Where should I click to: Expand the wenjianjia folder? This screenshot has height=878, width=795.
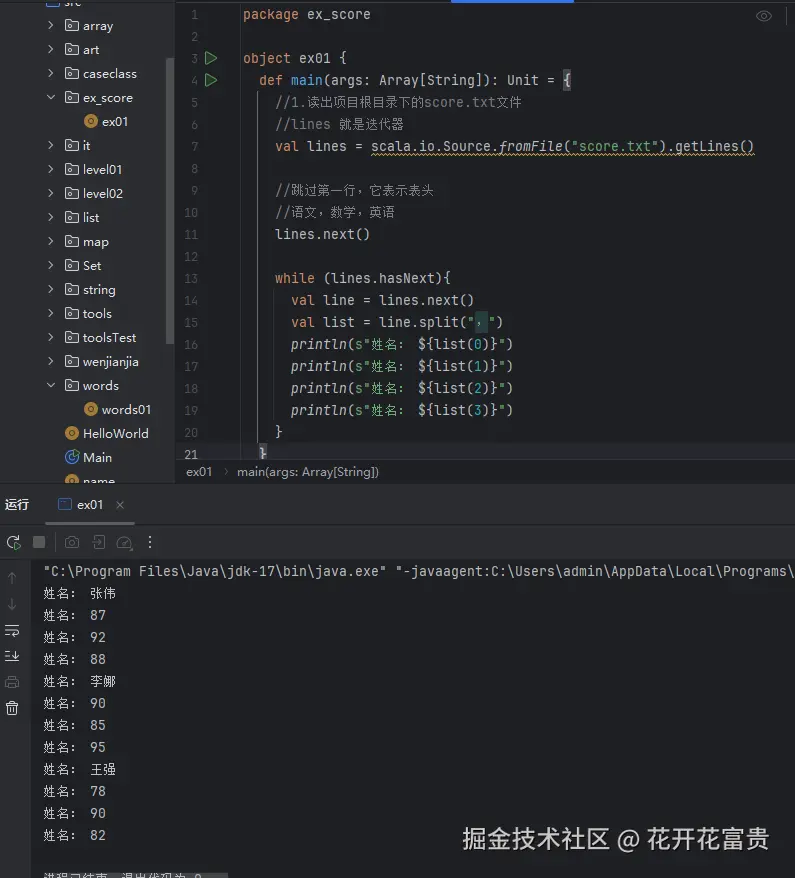[x=51, y=361]
